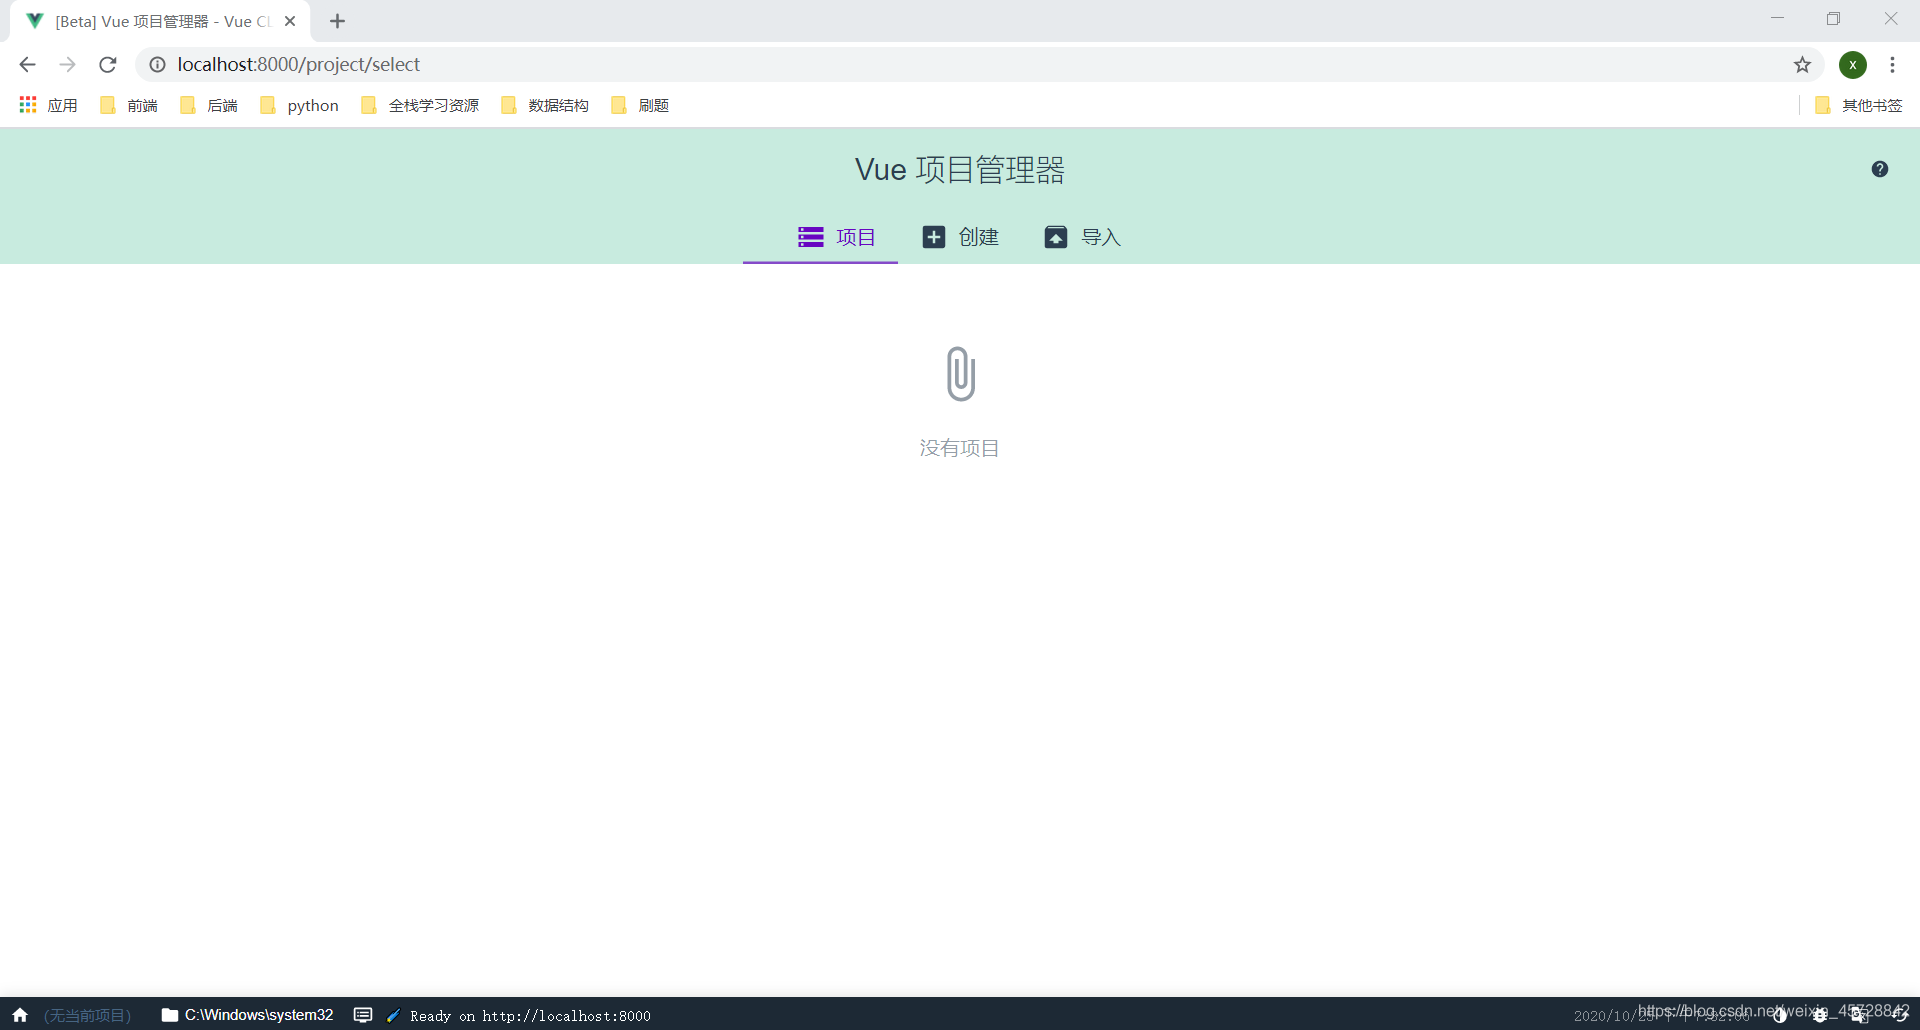Open the C:\Windows\system32 folder entry

tap(247, 1015)
